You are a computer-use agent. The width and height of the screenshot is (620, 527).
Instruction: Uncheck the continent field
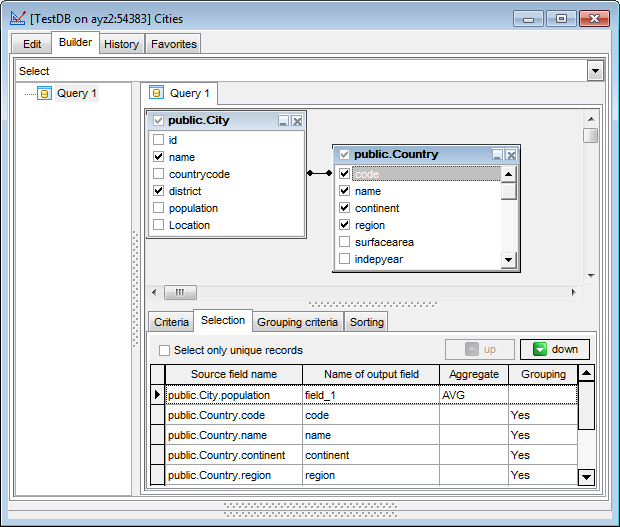tap(344, 208)
